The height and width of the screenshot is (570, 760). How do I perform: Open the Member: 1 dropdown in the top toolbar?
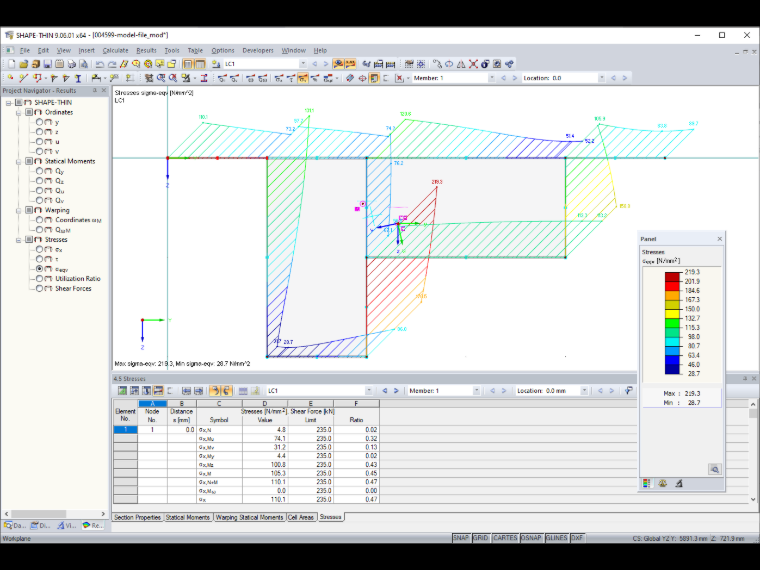click(491, 78)
